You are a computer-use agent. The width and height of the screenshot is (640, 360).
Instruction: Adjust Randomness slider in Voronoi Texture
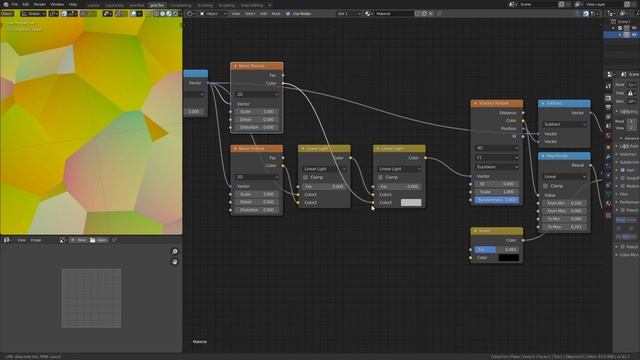tap(497, 200)
